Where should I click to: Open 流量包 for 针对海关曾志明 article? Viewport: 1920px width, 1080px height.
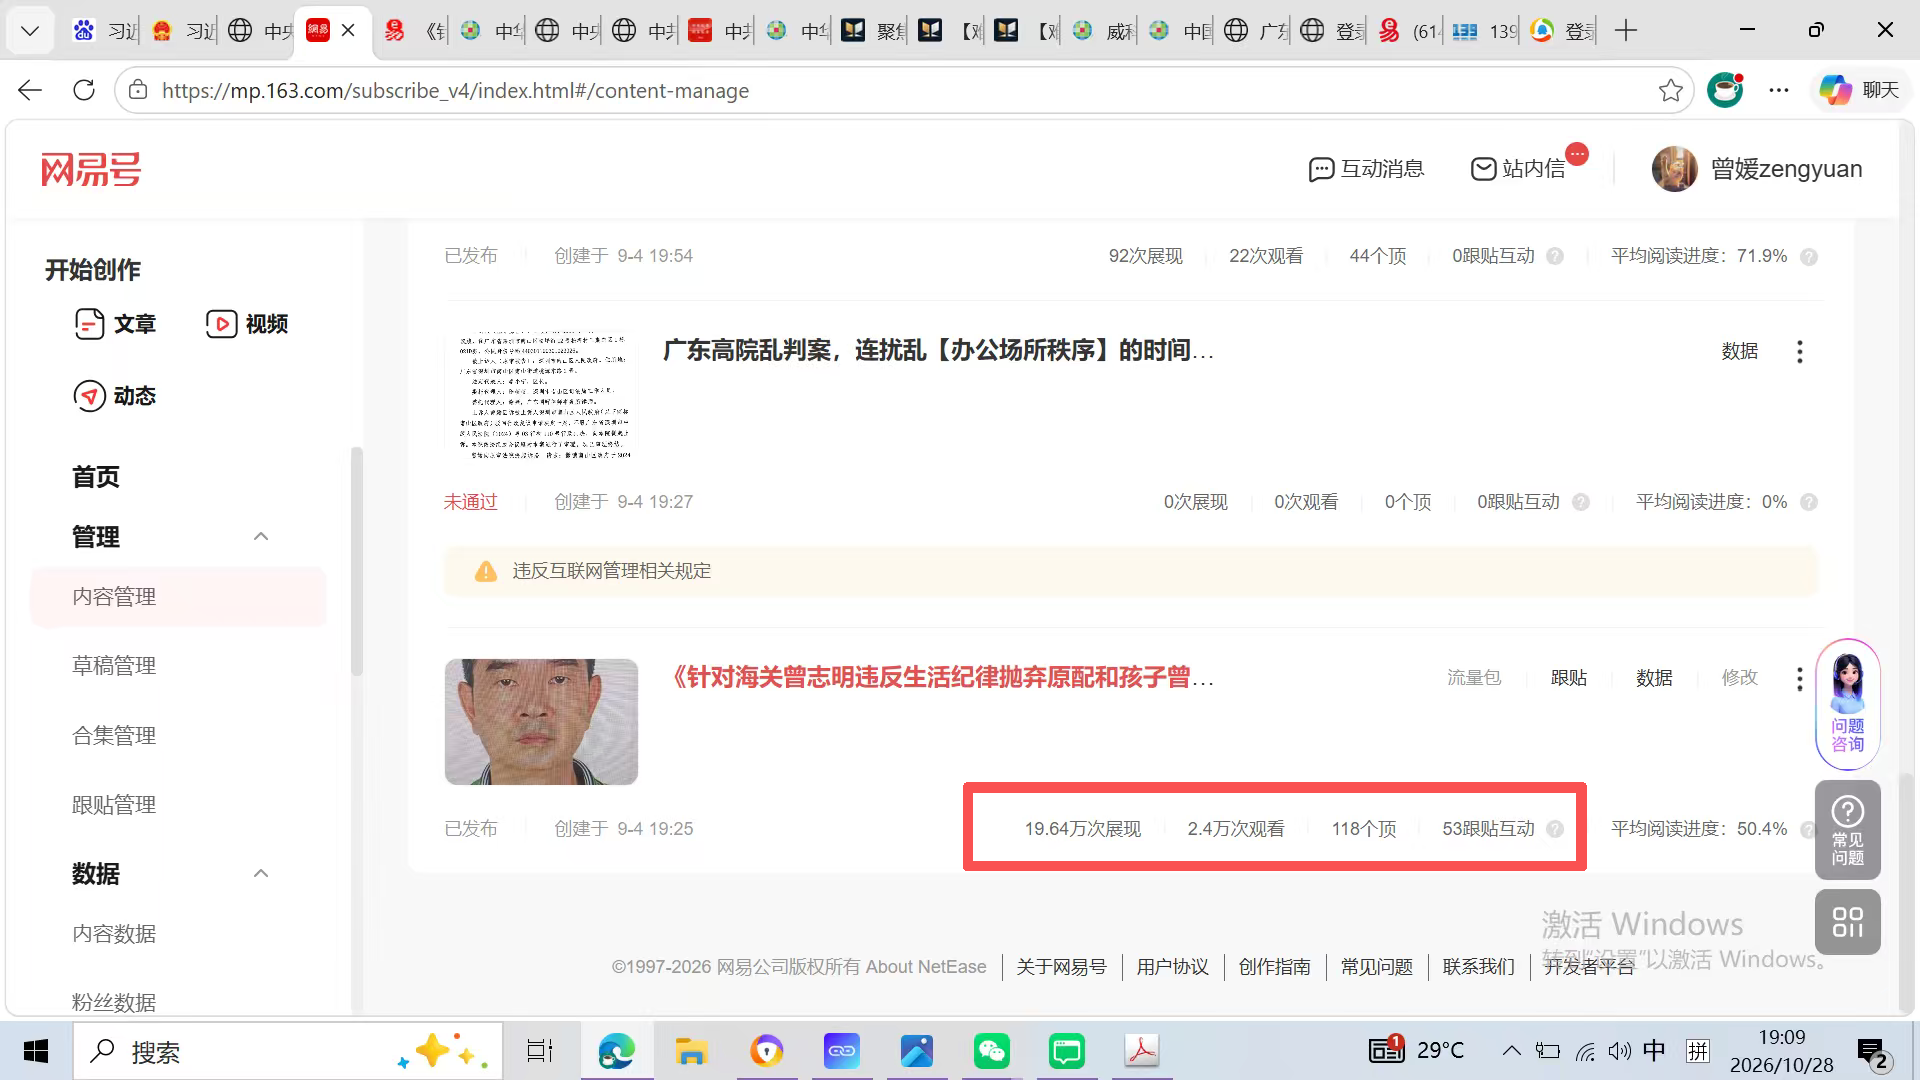[1474, 678]
